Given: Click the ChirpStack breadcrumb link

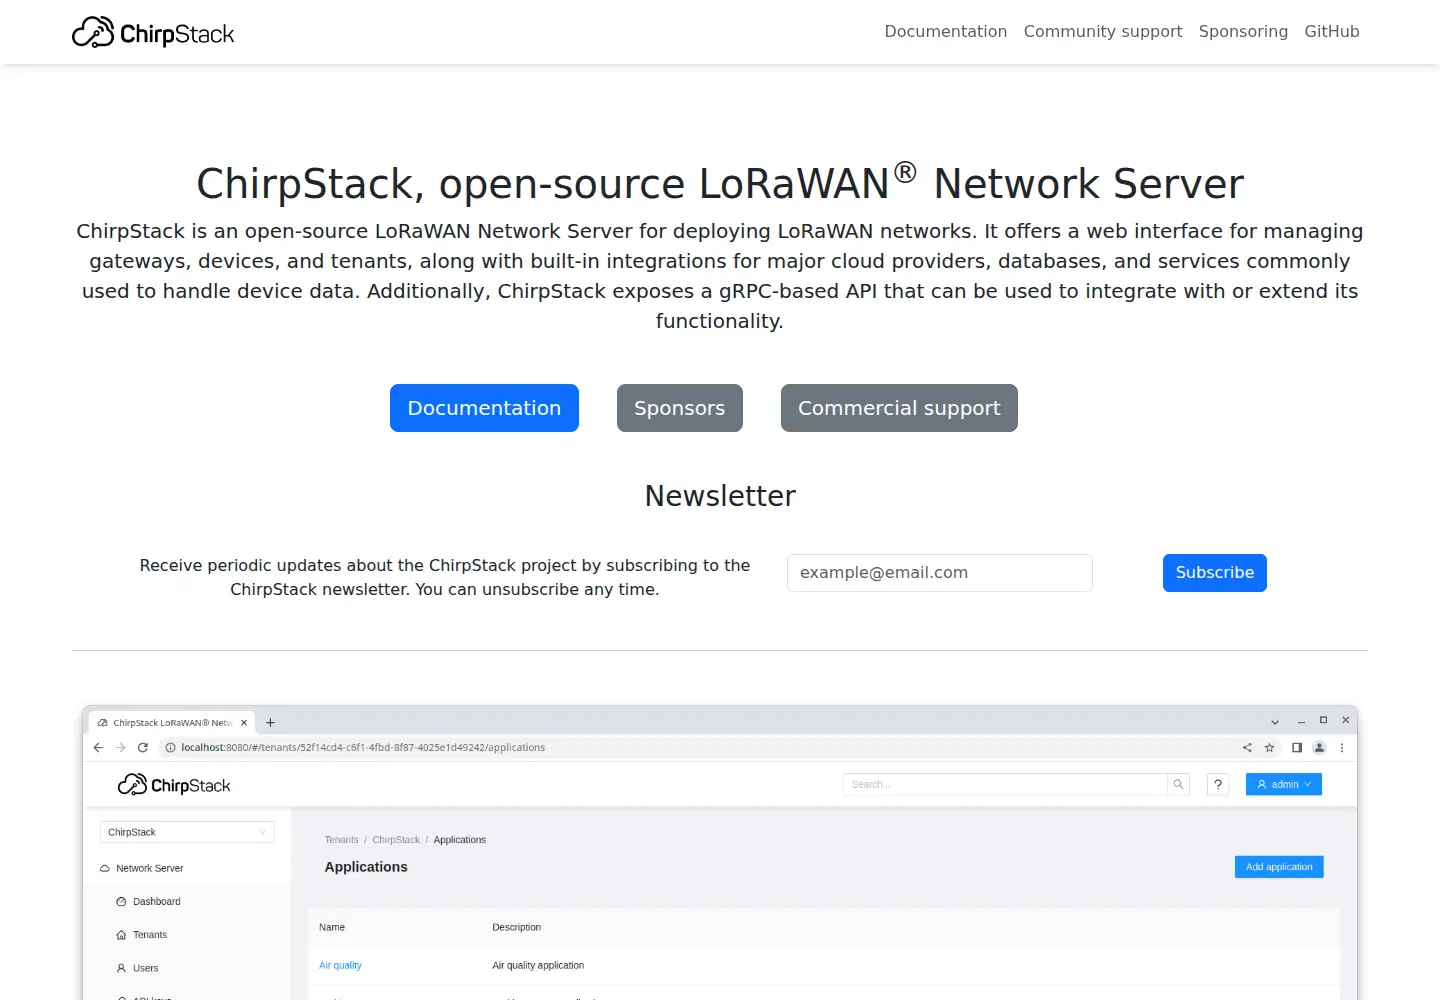Looking at the screenshot, I should pos(396,840).
